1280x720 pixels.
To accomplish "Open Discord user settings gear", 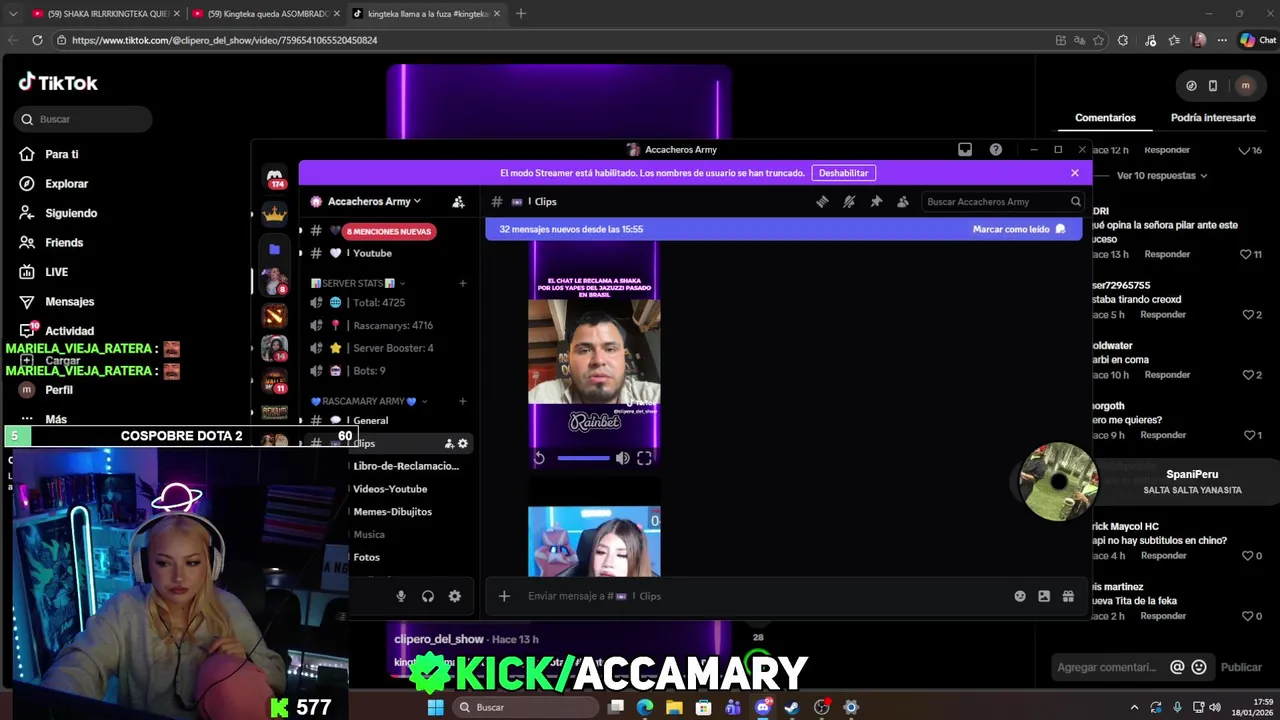I will (455, 596).
